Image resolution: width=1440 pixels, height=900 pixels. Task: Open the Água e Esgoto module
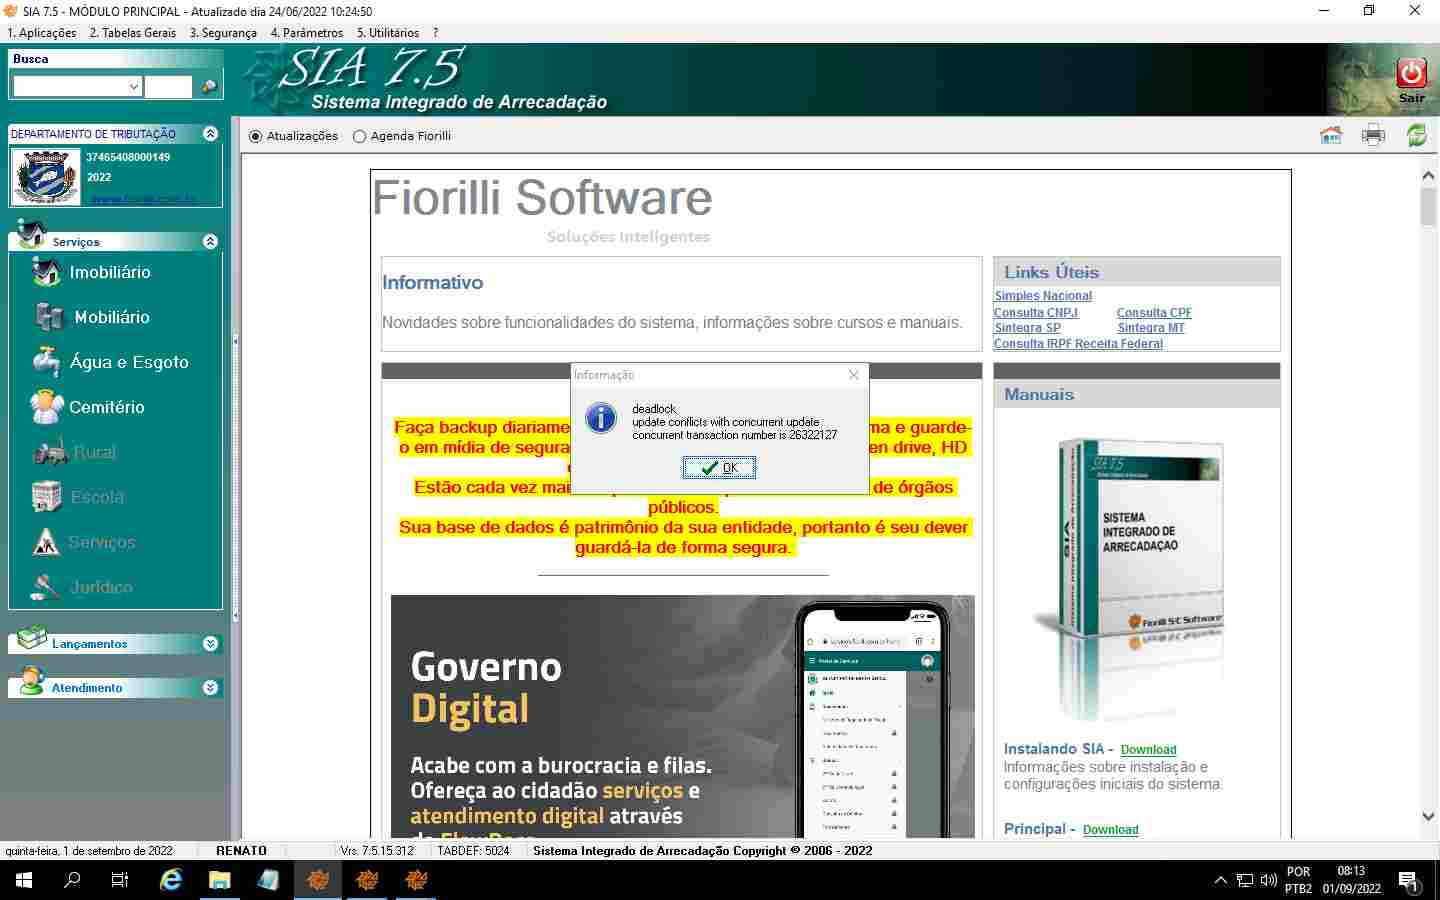pos(128,362)
